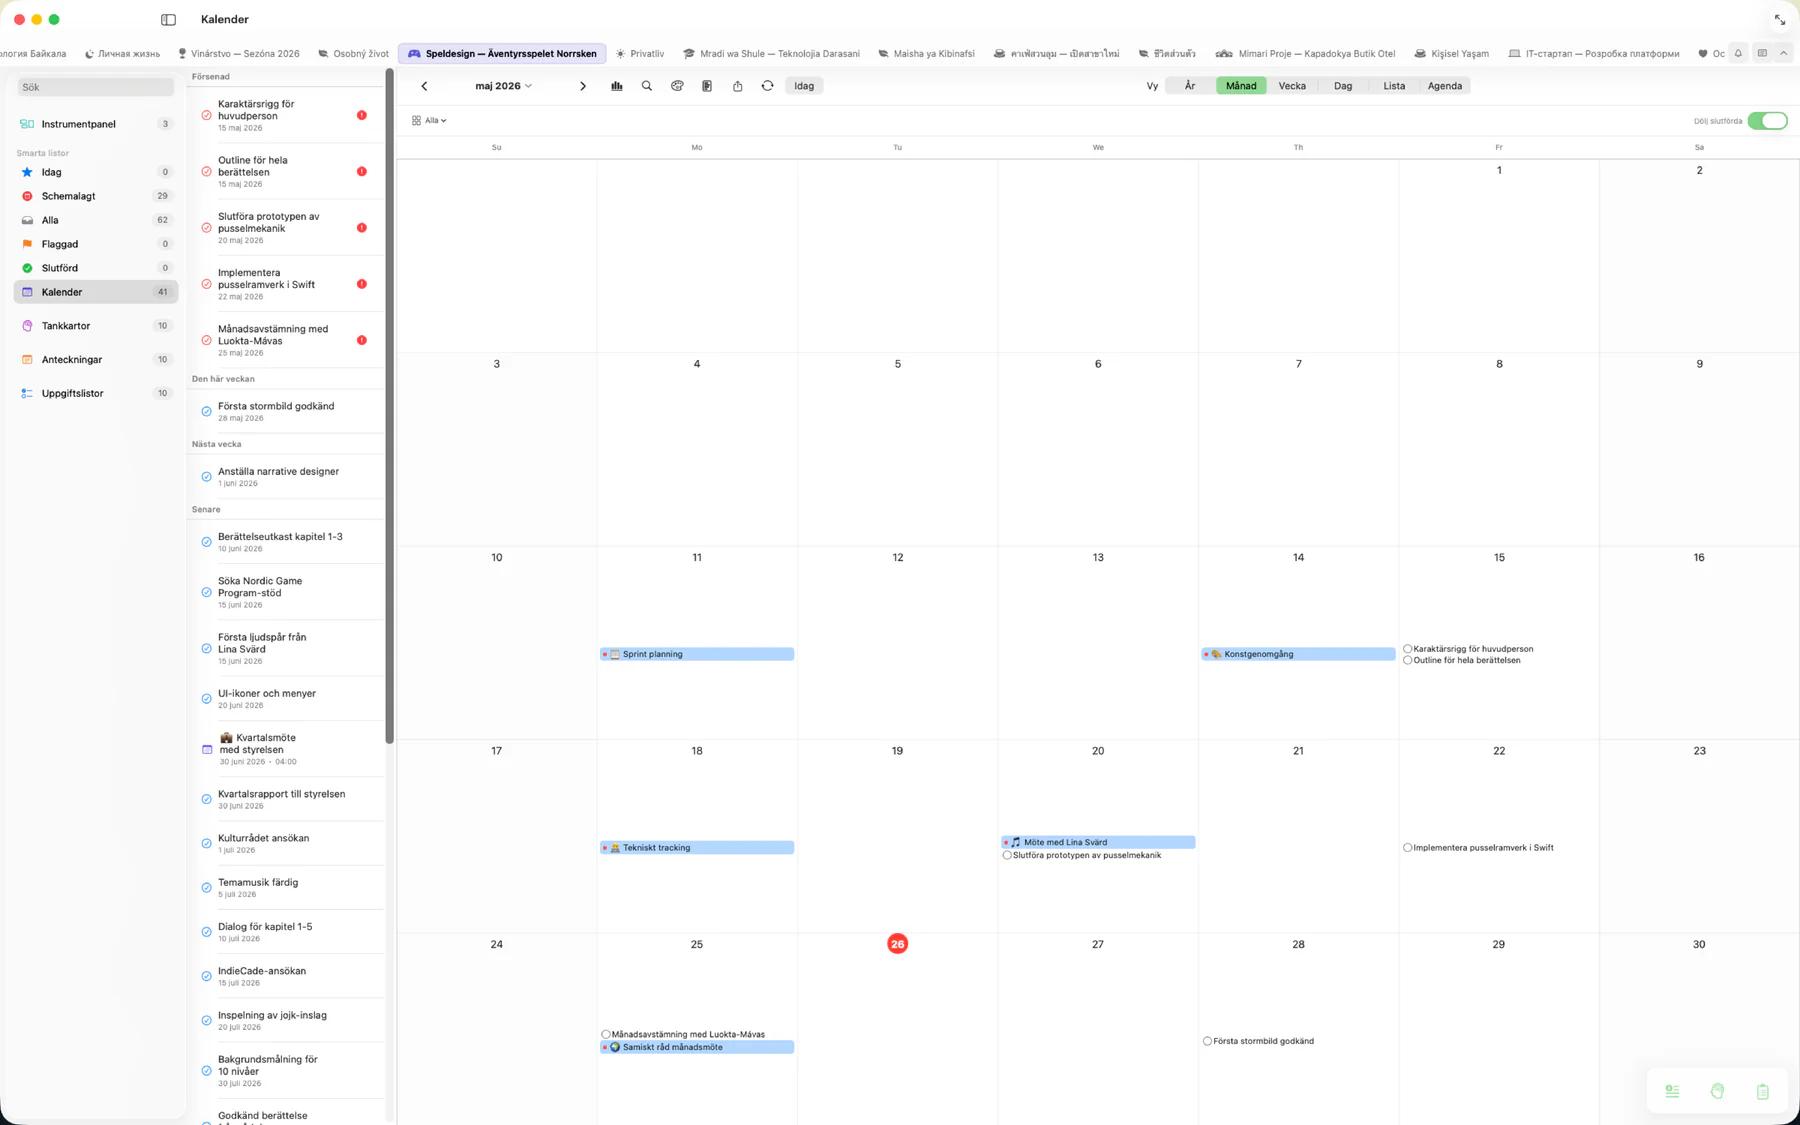Select Flaggad smart list flag icon
Viewport: 1800px width, 1125px height.
[x=27, y=244]
